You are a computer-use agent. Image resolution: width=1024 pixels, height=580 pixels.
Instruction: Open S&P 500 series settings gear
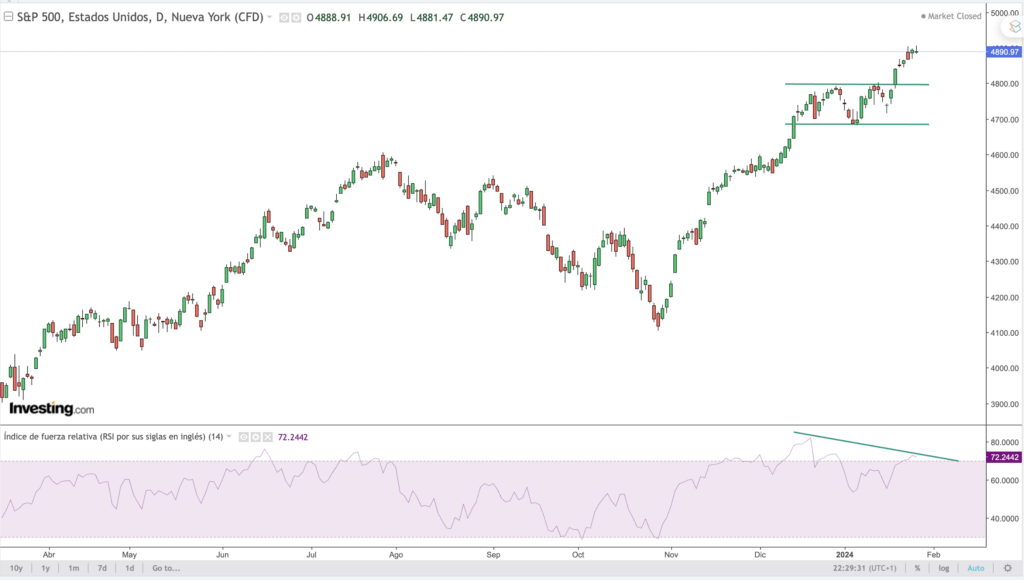(295, 18)
